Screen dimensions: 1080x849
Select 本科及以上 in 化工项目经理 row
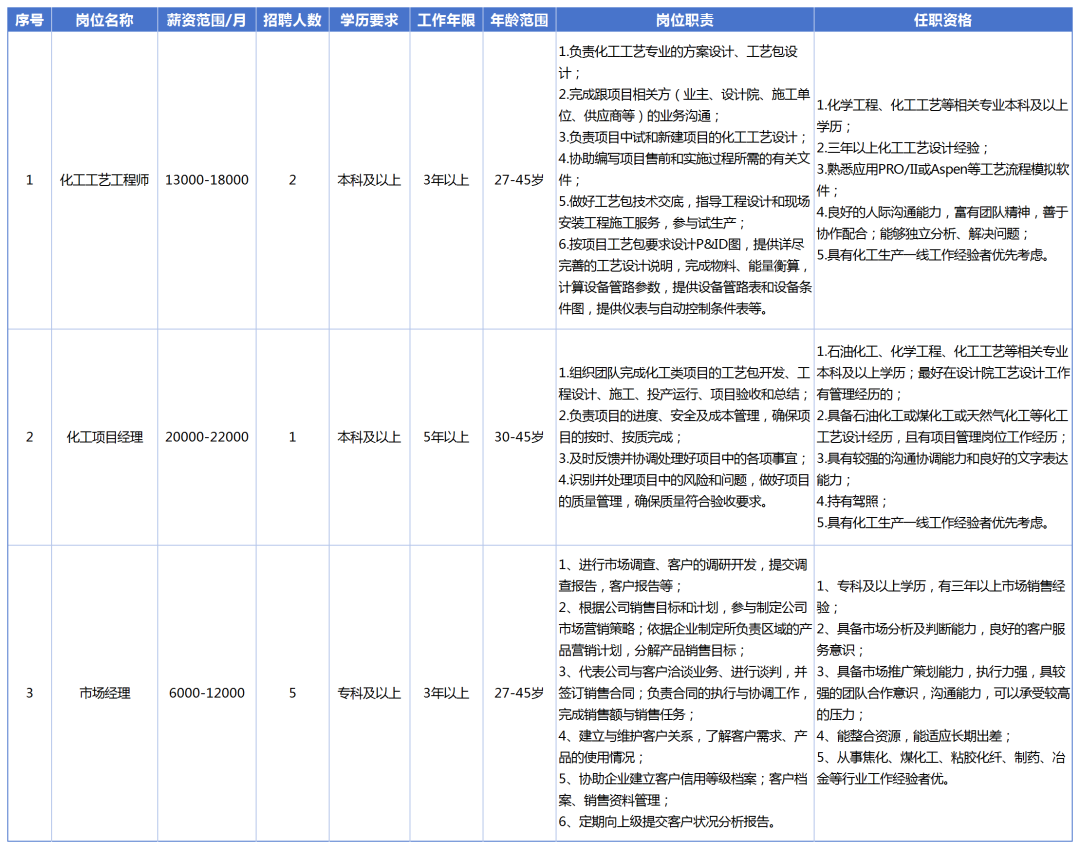pos(369,437)
